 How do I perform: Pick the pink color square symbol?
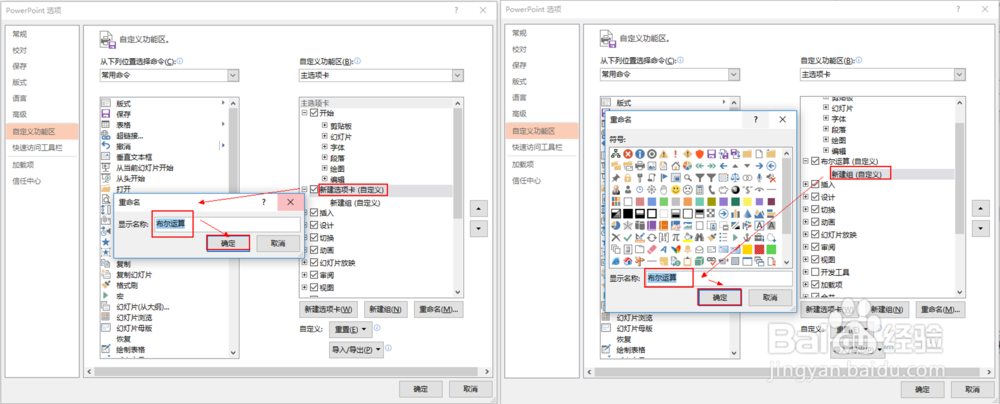(x=640, y=202)
